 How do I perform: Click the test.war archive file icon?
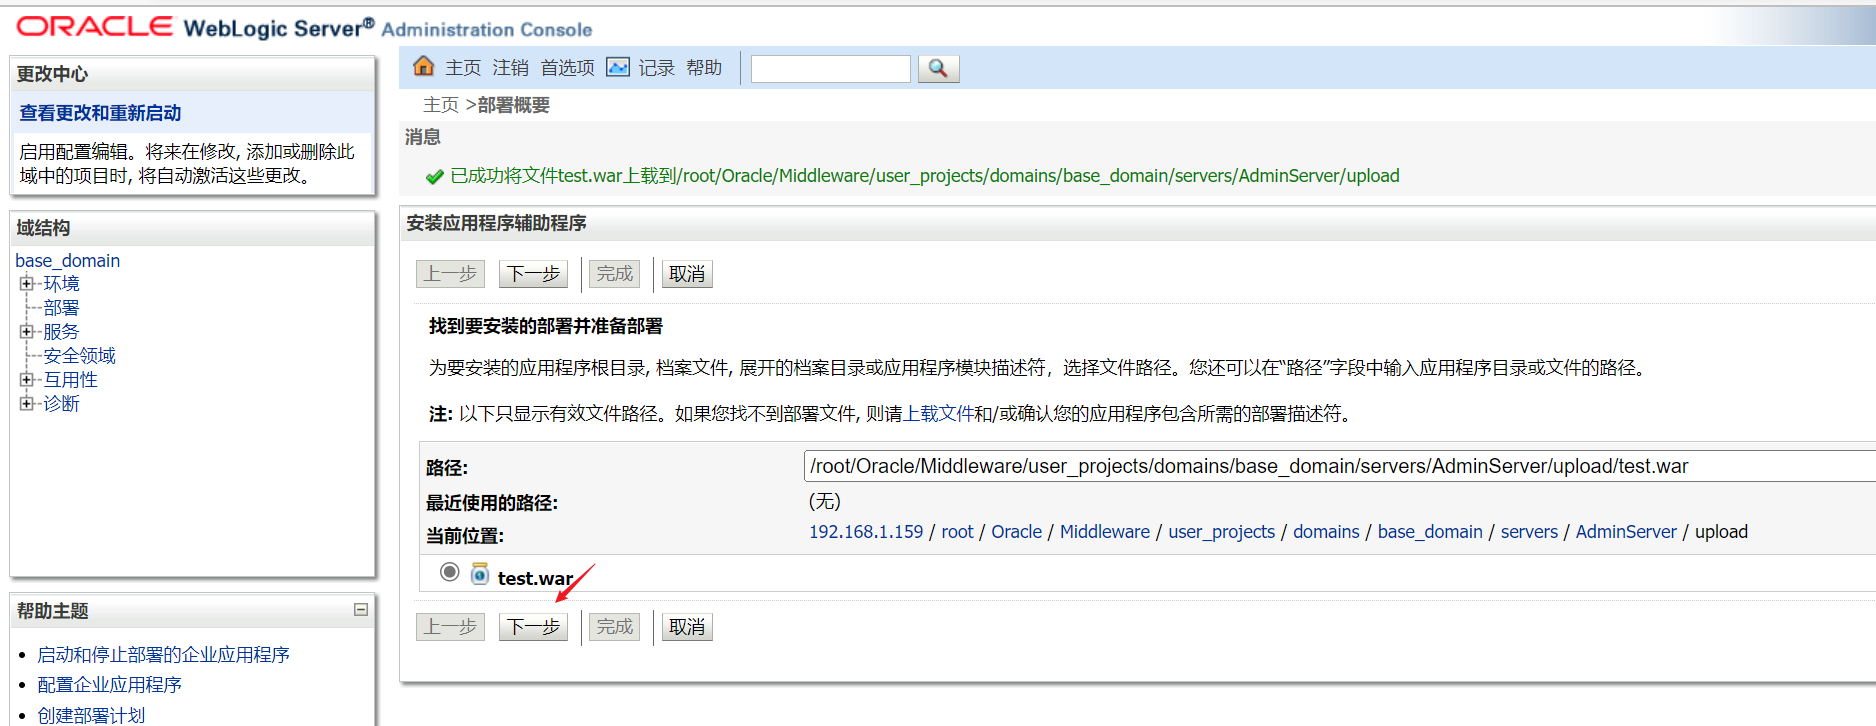click(x=480, y=573)
